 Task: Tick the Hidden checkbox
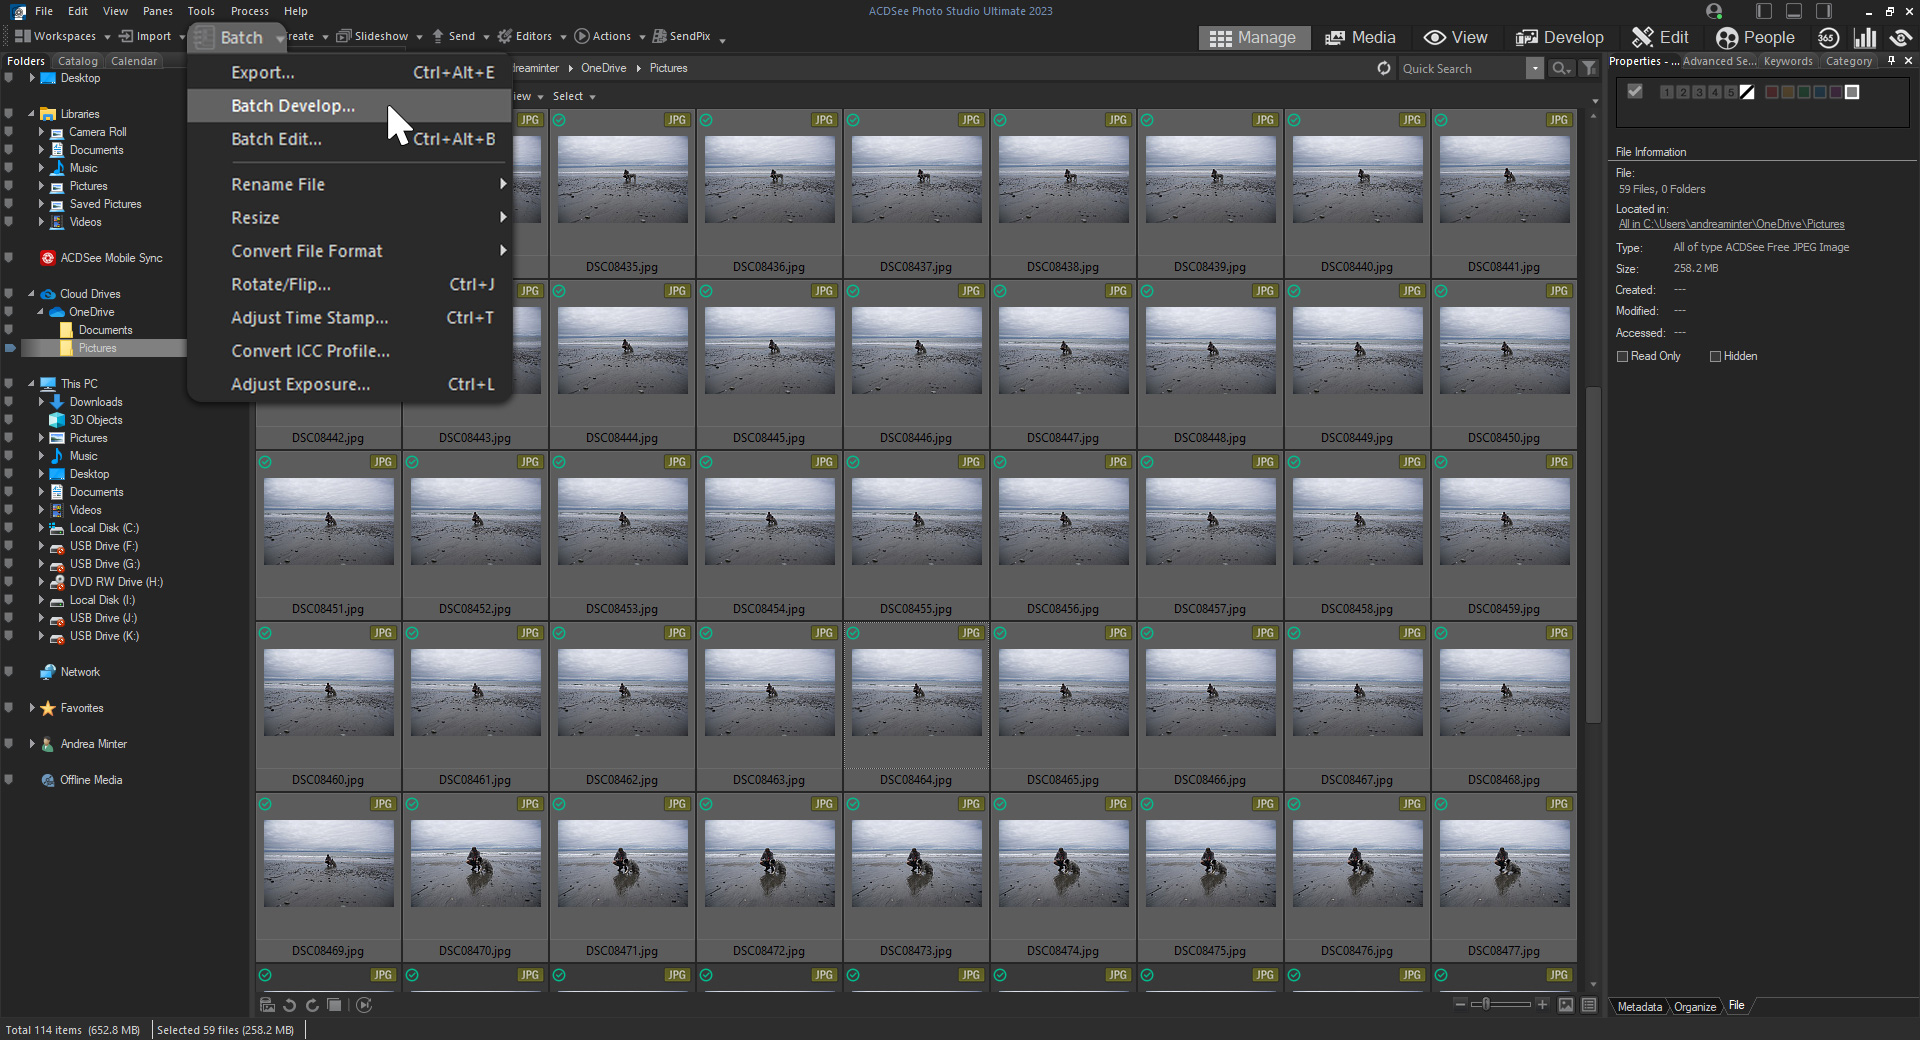point(1716,357)
